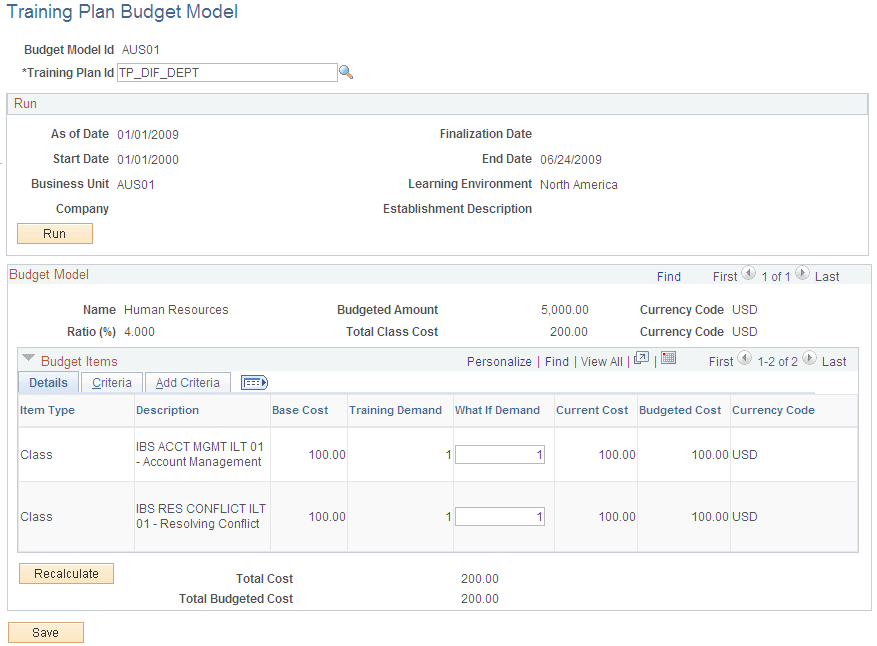Save the budget model changes
The height and width of the screenshot is (646, 877).
coord(45,632)
